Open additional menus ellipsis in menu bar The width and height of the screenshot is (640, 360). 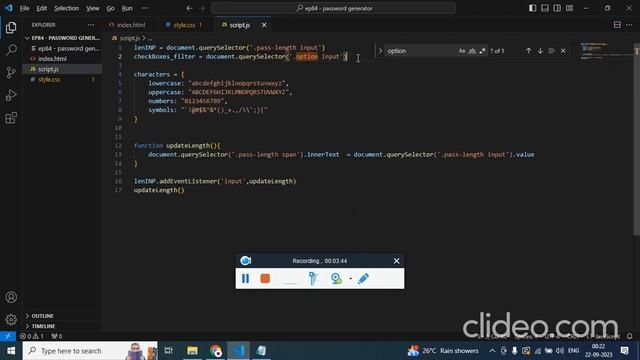coord(145,8)
